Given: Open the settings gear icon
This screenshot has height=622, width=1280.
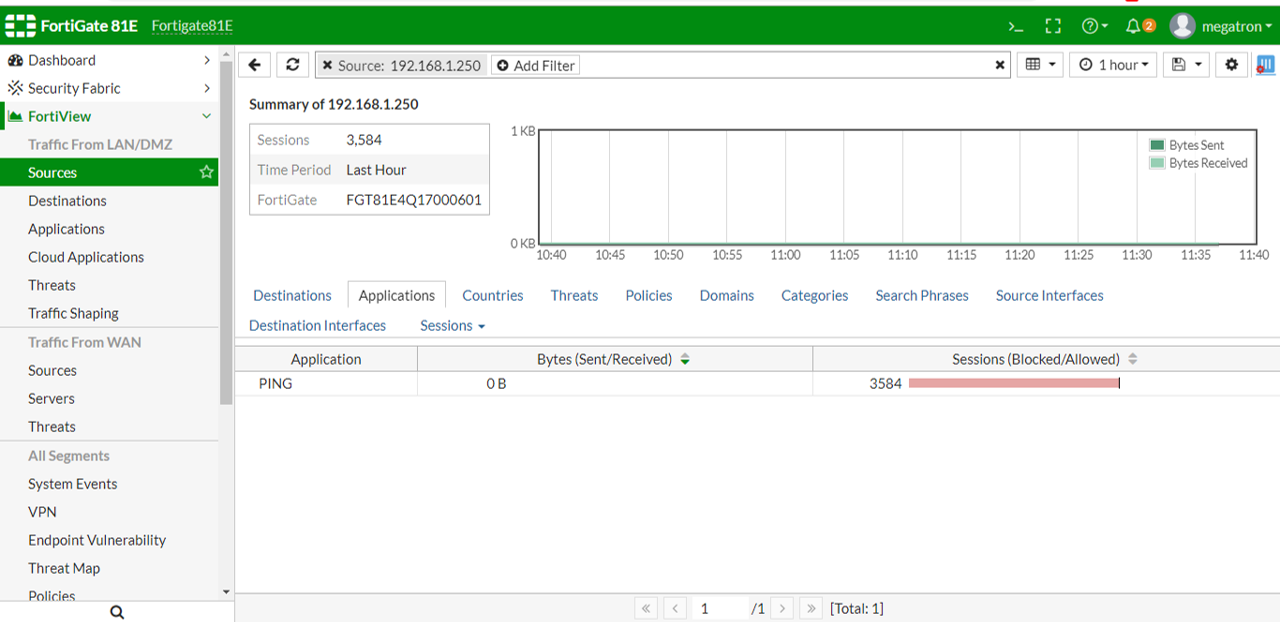Looking at the screenshot, I should pos(1231,65).
